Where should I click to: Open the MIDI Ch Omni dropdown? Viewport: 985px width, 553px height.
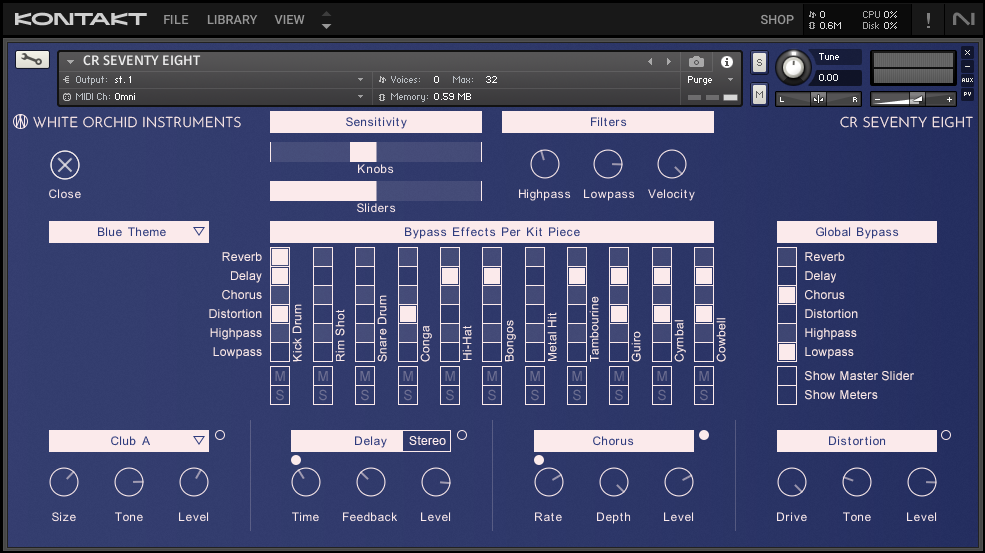tap(214, 97)
